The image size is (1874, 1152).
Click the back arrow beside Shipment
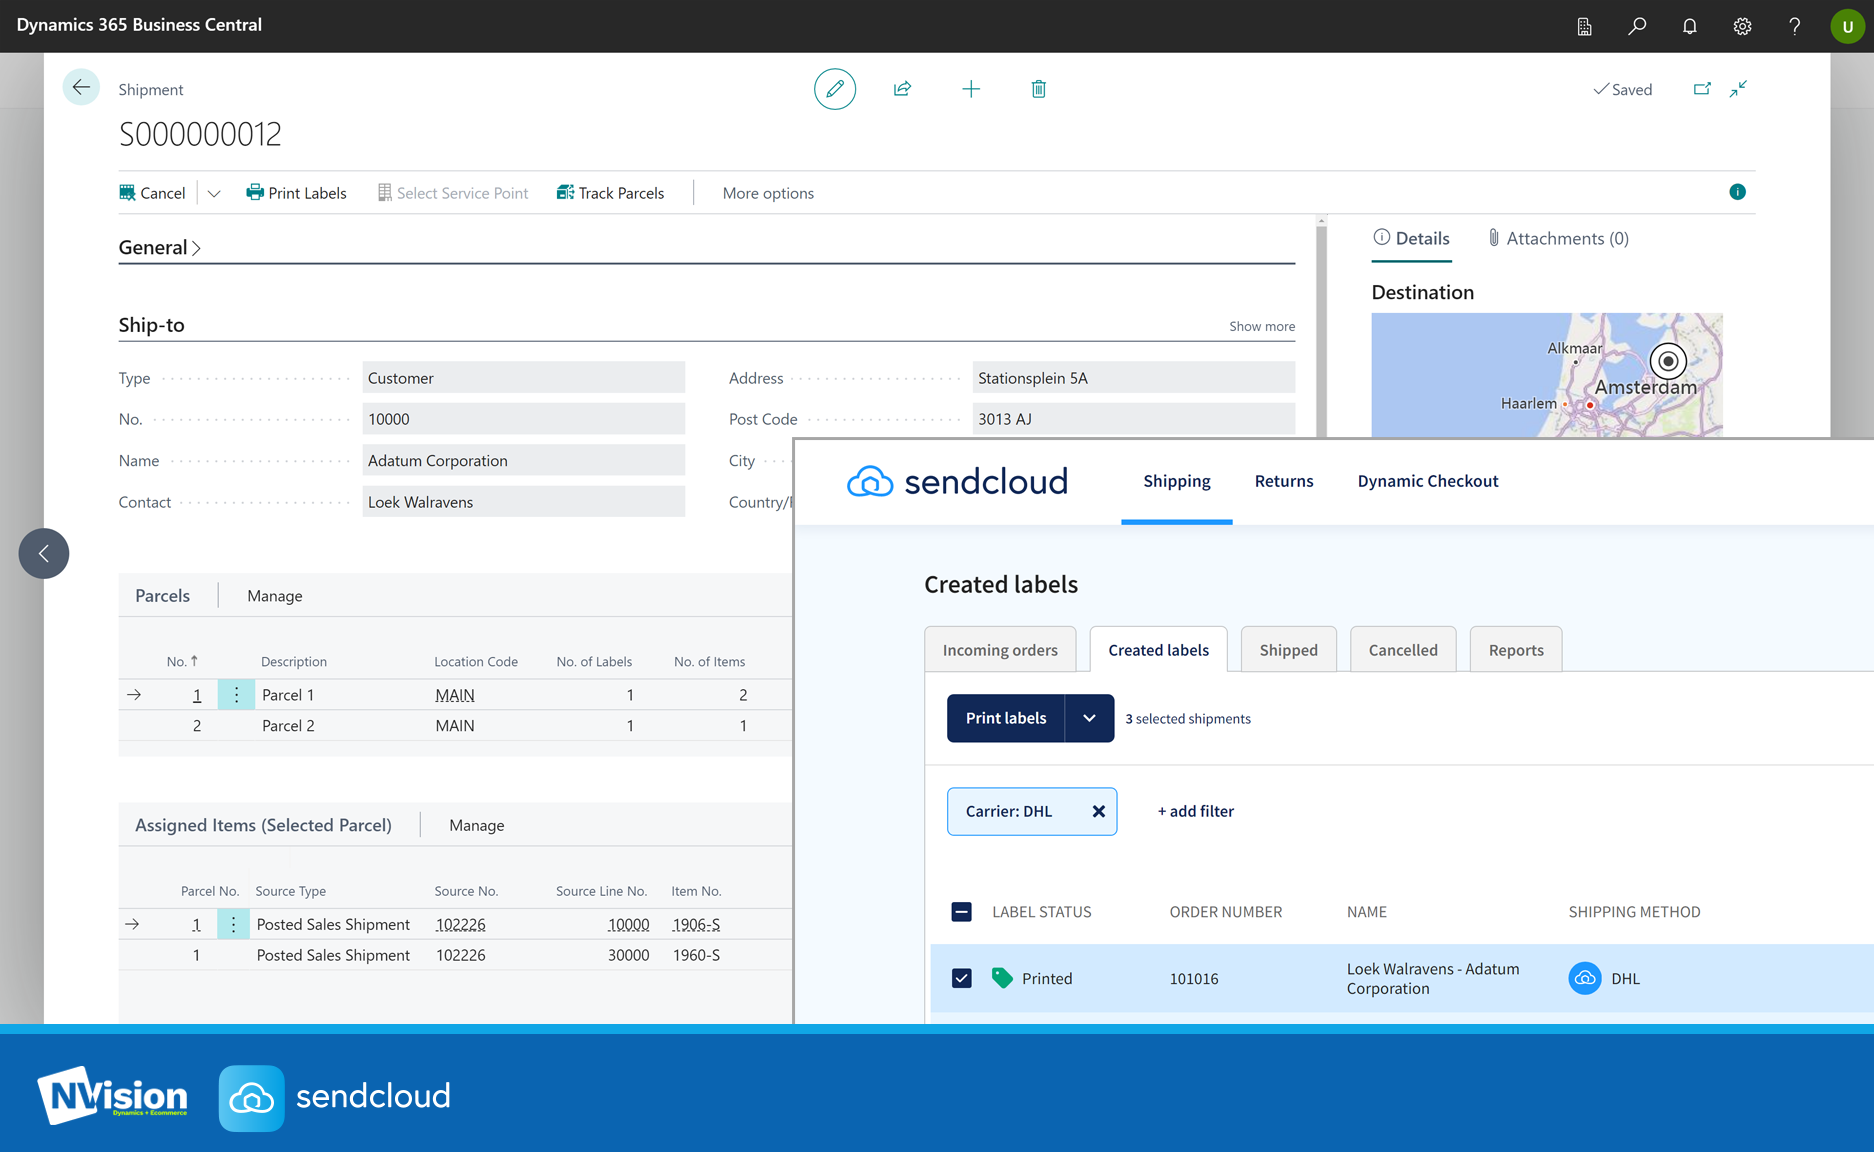pos(81,88)
